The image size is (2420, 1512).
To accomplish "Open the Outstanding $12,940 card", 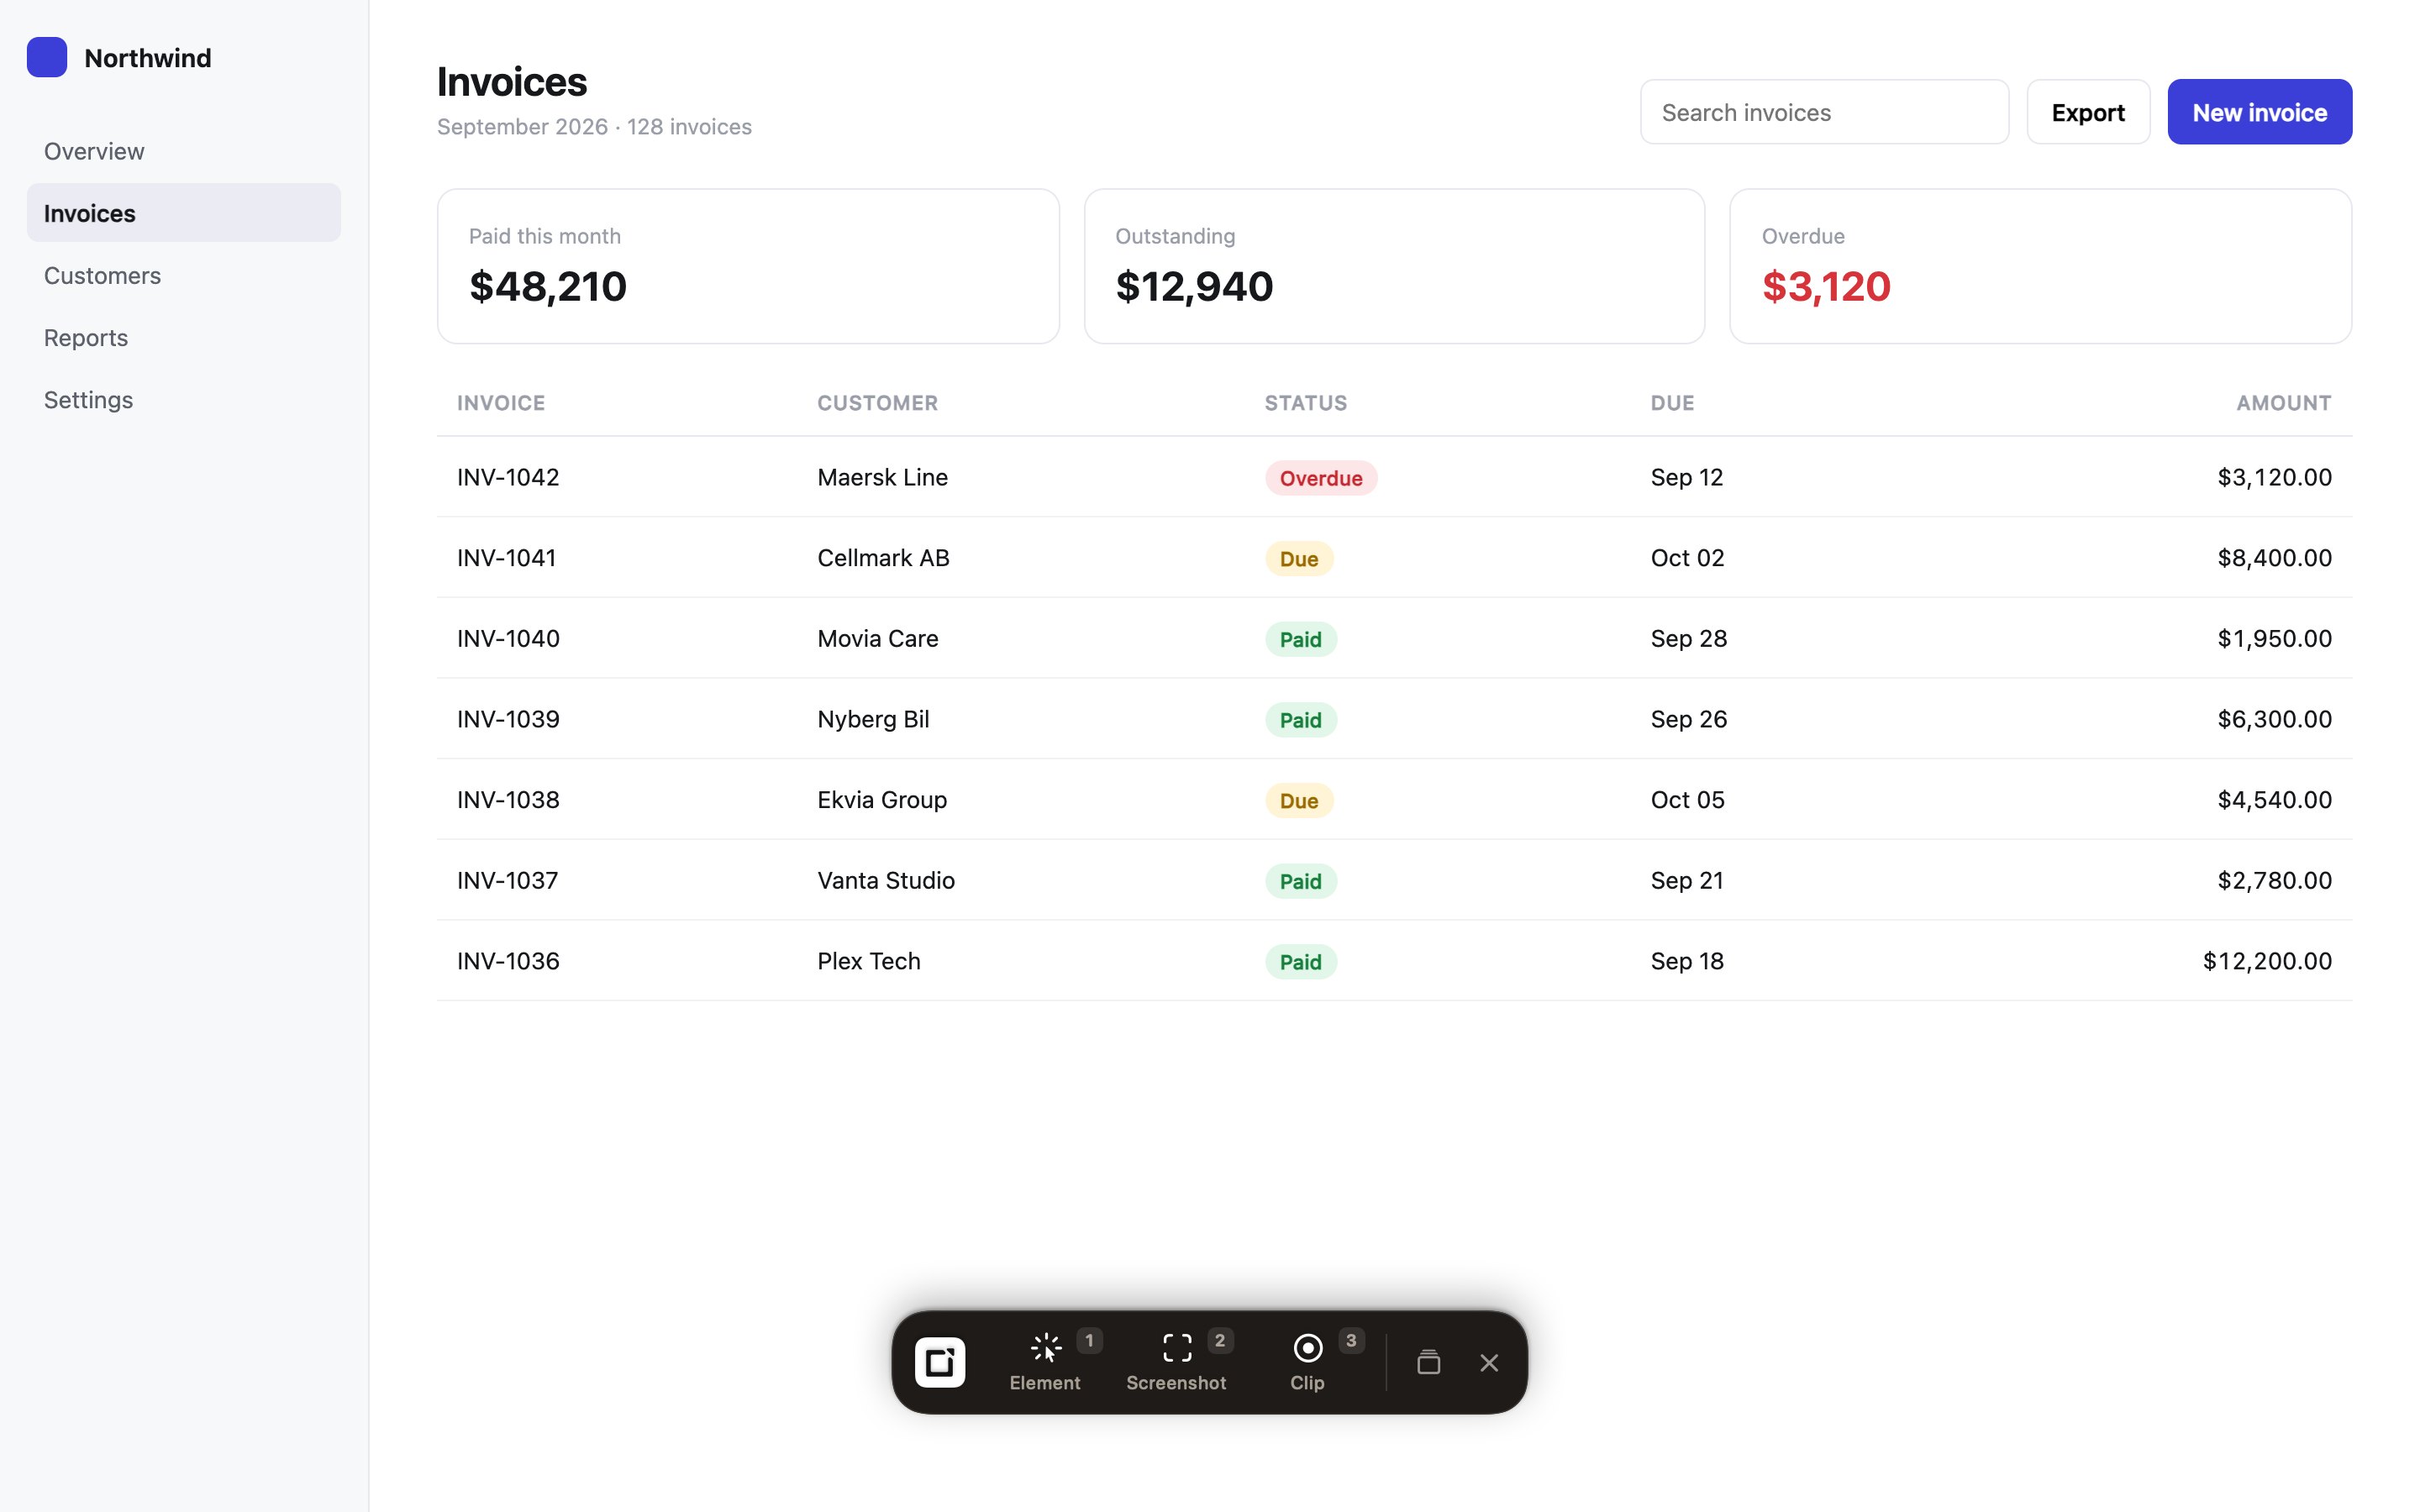I will point(1394,266).
